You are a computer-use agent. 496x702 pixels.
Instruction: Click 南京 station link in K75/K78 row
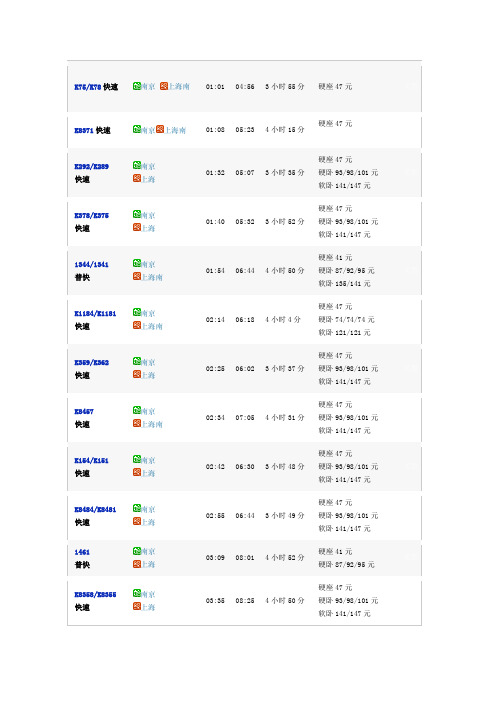point(148,86)
